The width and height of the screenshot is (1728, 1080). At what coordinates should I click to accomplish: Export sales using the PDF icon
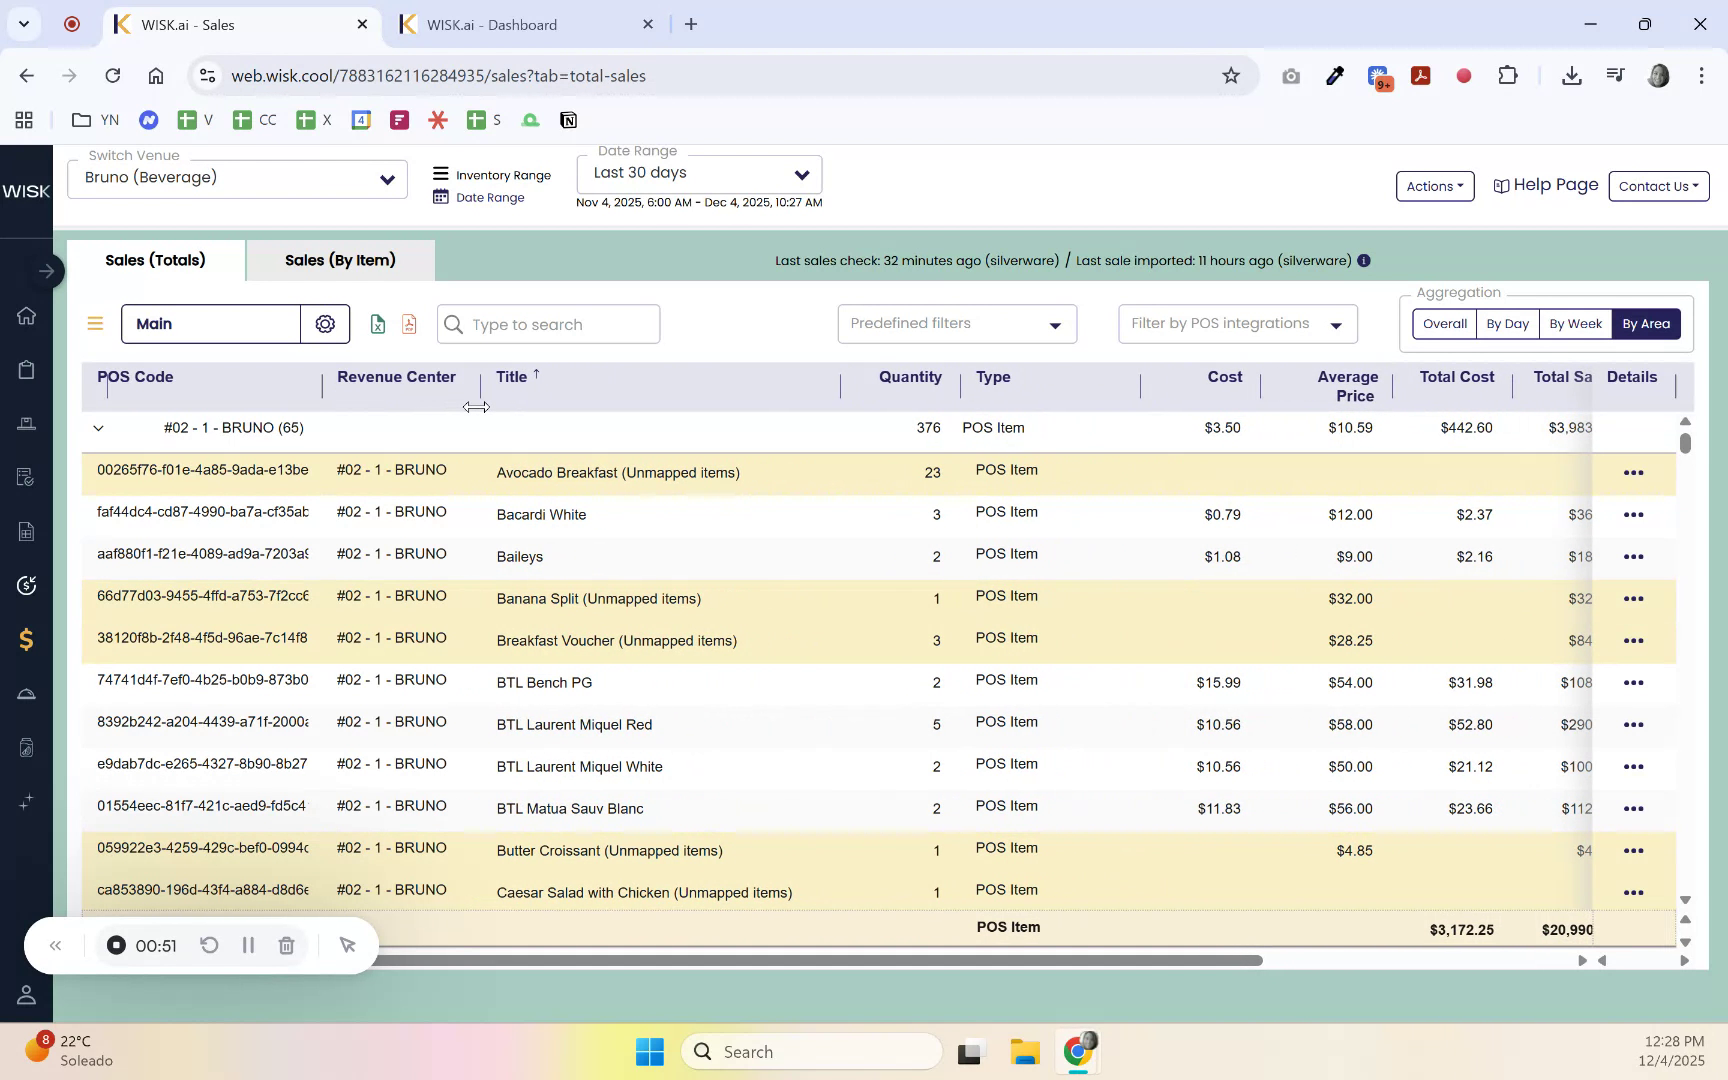(x=408, y=323)
